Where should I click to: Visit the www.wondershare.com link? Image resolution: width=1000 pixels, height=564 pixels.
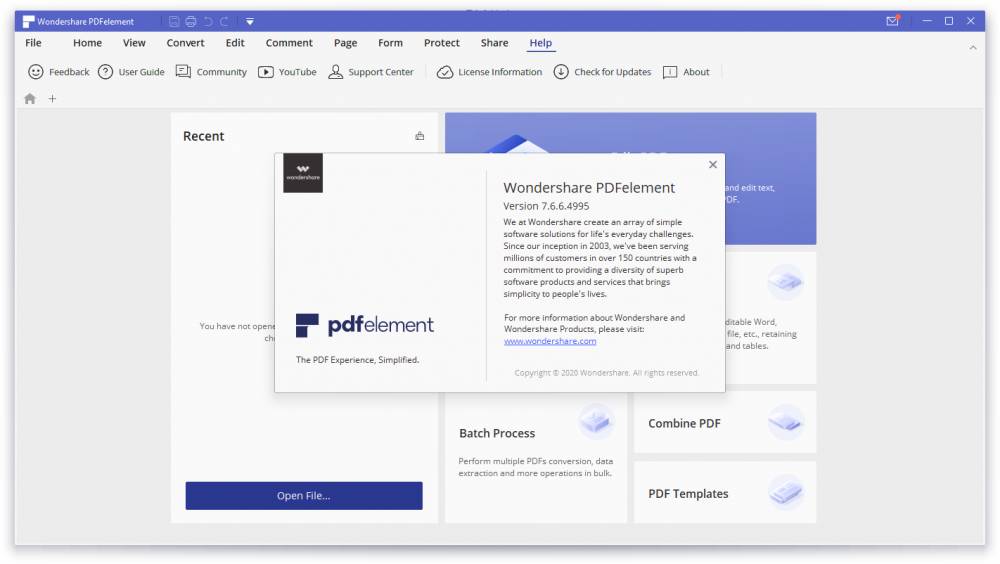pos(550,341)
